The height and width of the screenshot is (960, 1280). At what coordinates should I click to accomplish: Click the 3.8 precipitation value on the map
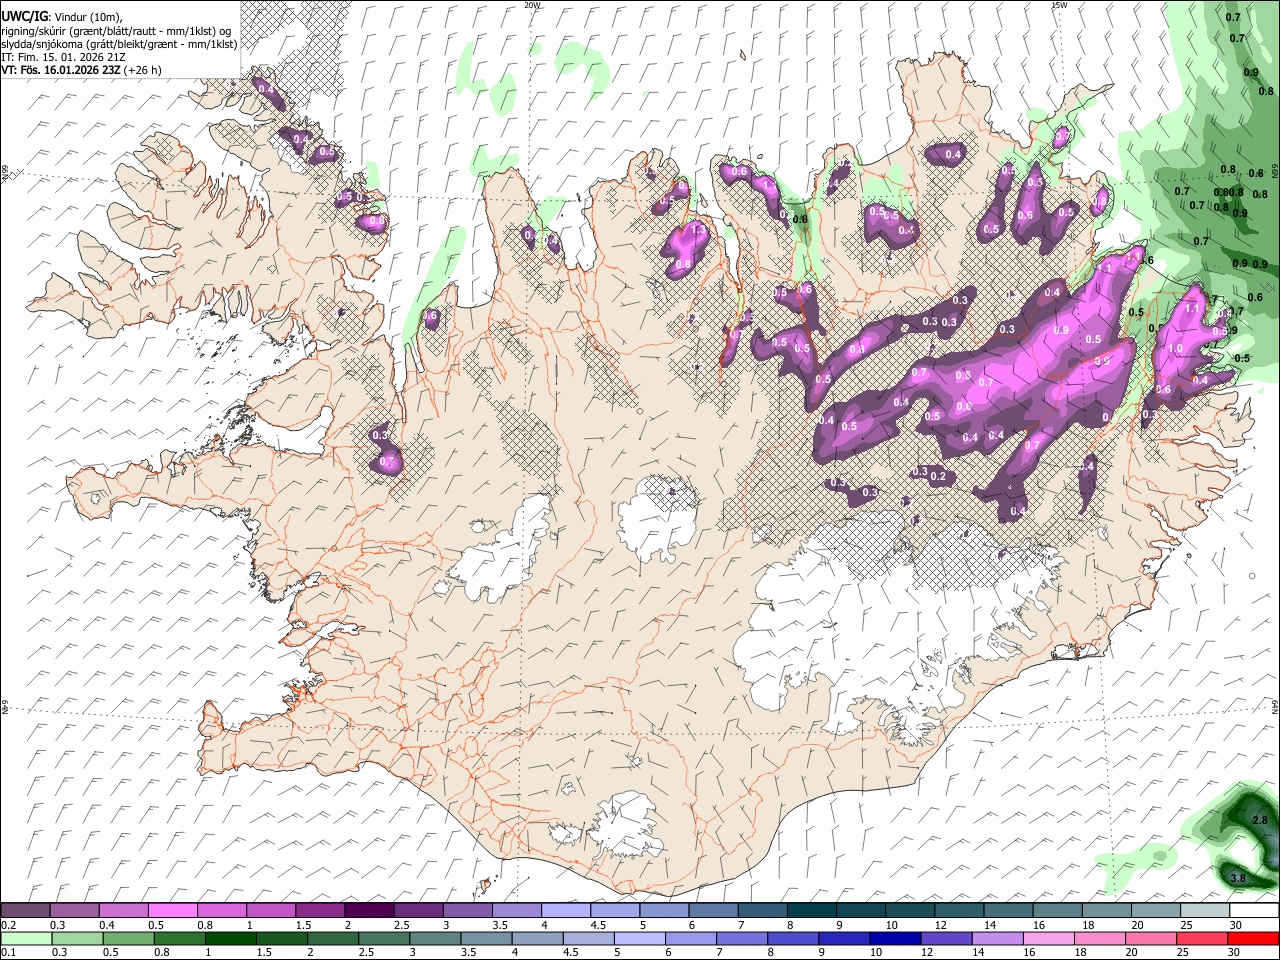click(1237, 878)
